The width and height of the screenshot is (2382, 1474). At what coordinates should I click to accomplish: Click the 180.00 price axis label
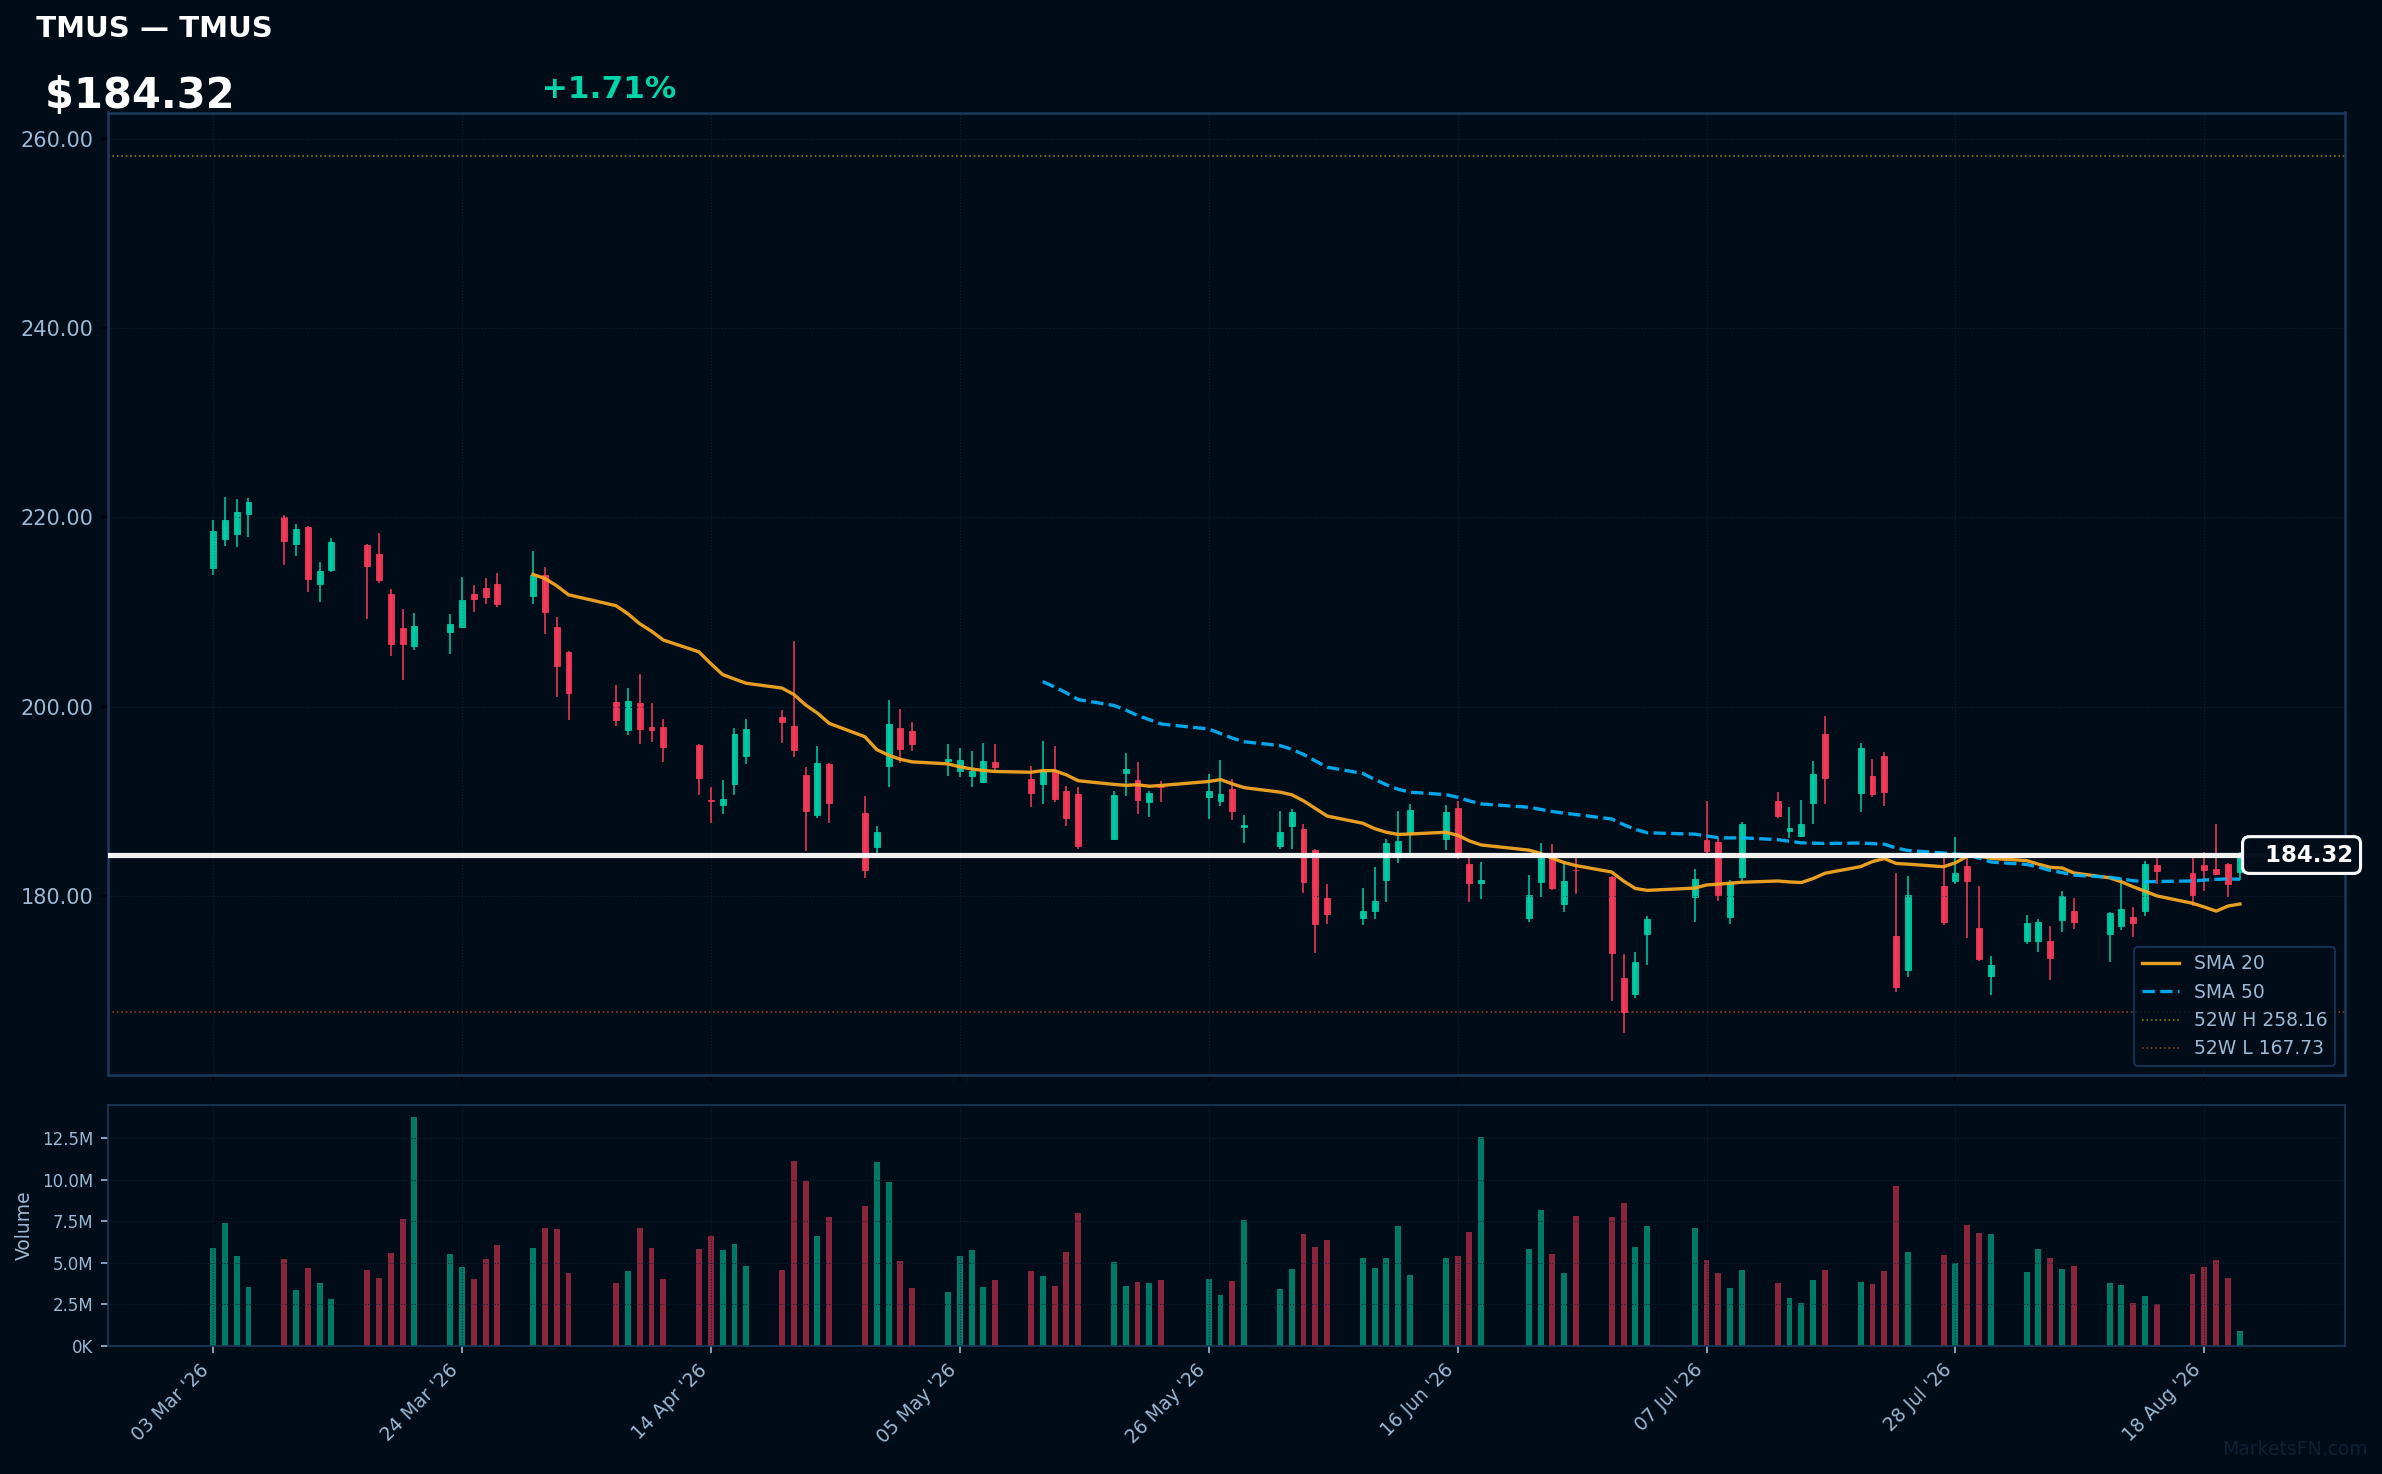[57, 897]
